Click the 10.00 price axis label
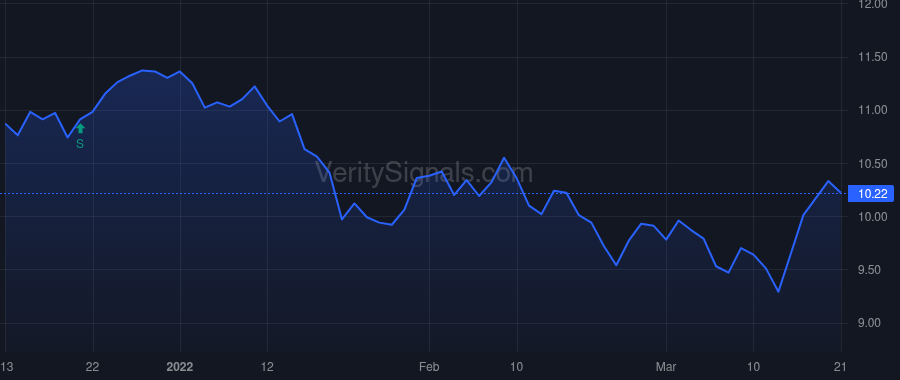Screen dimensions: 900x380 click(872, 216)
